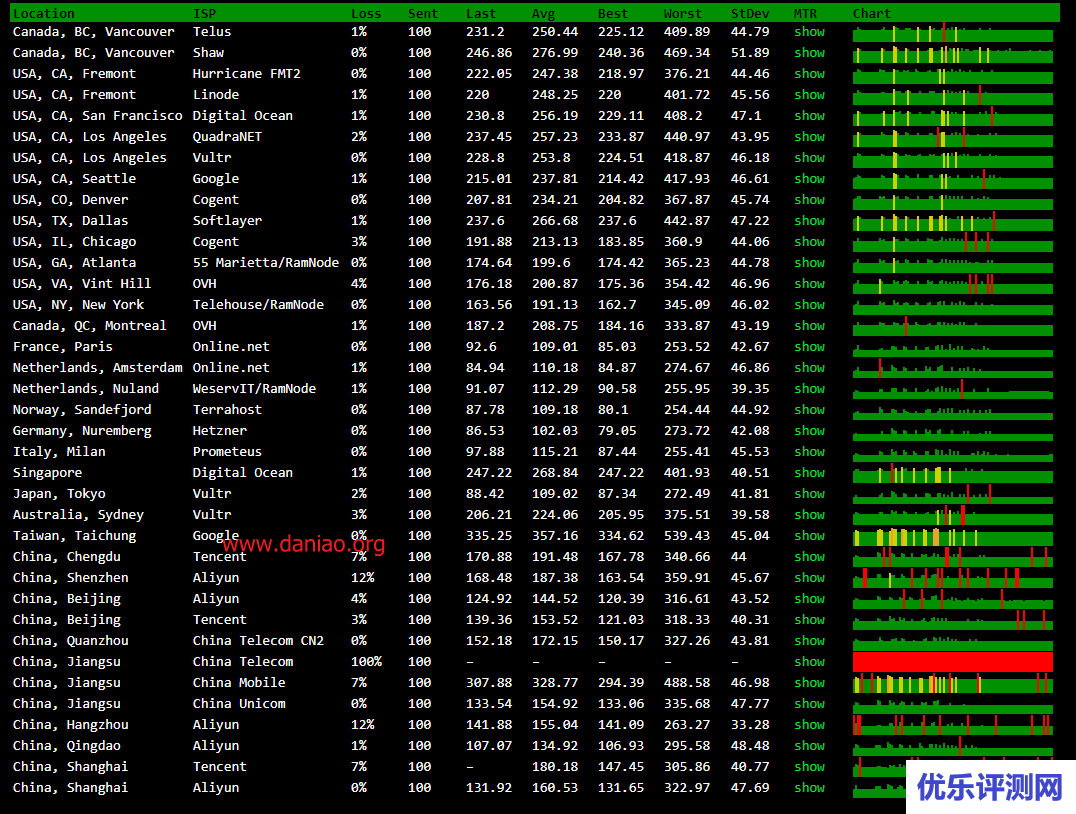Image resolution: width=1076 pixels, height=814 pixels.
Task: Open show link for Montreal OVH
Action: pos(809,326)
